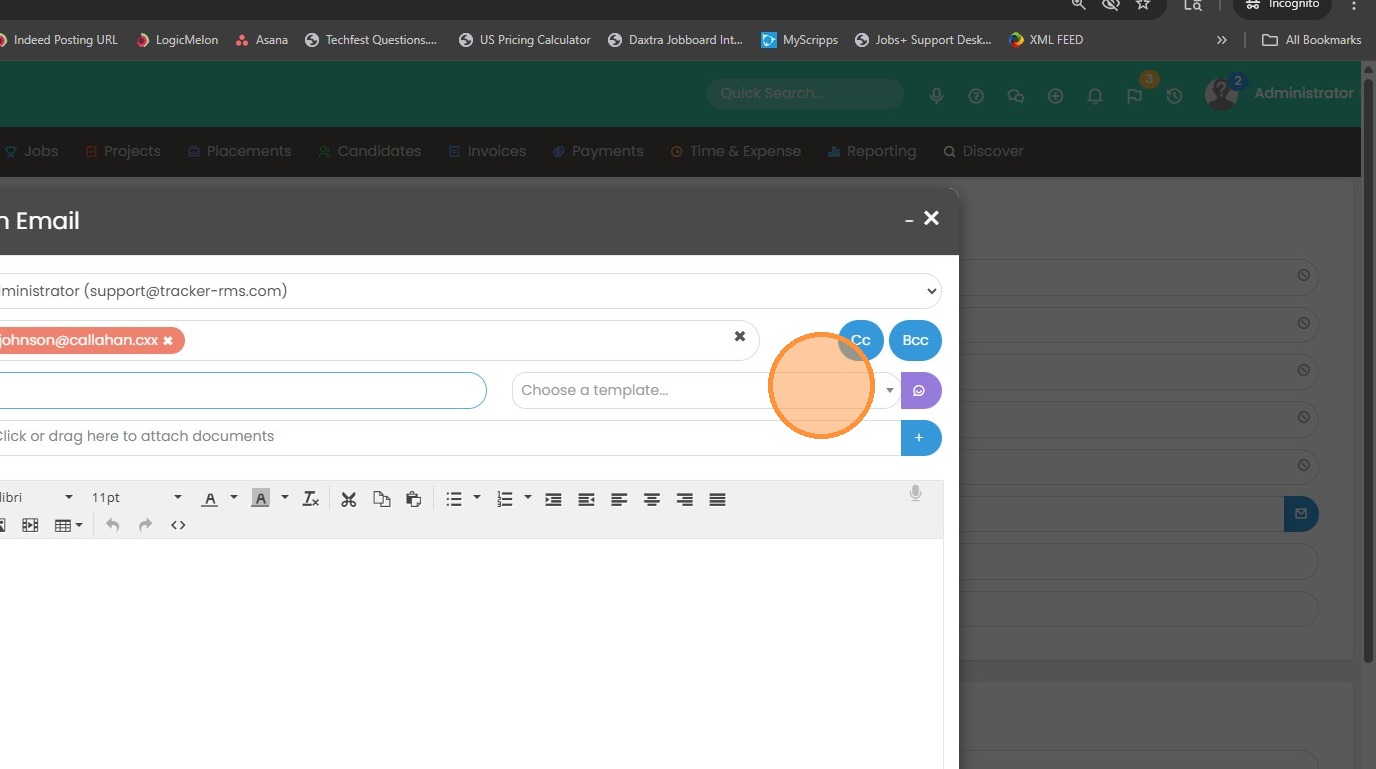This screenshot has width=1376, height=769.
Task: Open the Candidates navigation menu
Action: point(370,151)
